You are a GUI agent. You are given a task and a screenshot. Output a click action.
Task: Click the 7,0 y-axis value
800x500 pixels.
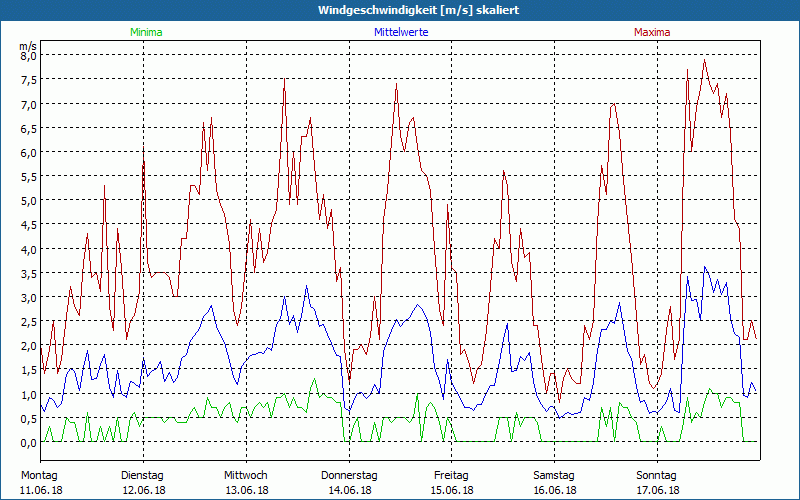(29, 104)
